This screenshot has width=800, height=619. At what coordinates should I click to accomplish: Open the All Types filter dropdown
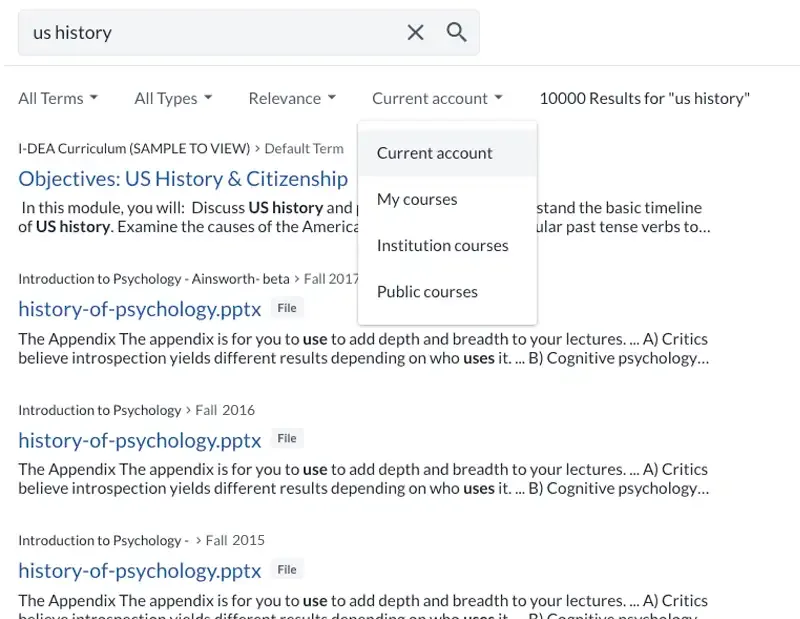(172, 98)
